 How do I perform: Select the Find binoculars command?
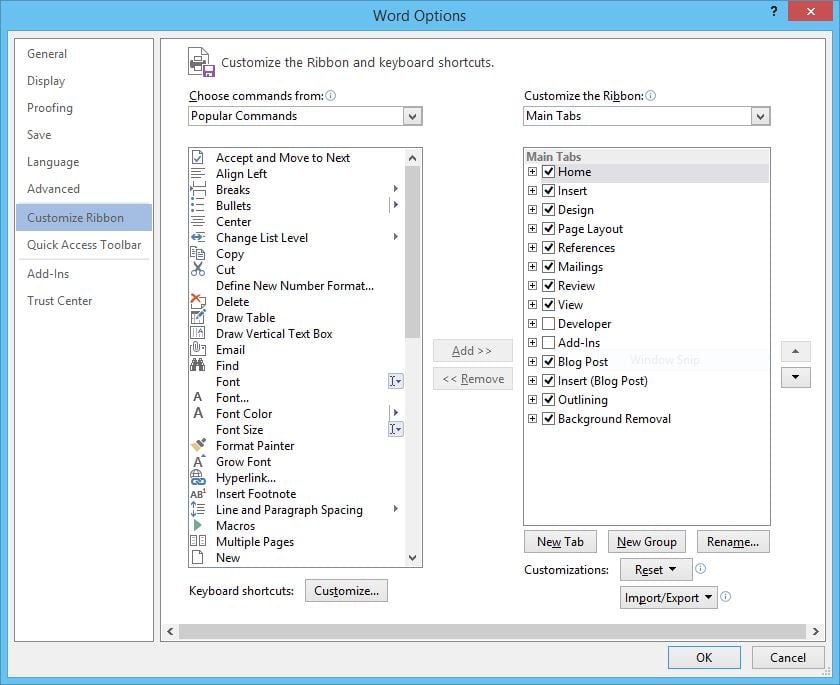point(203,366)
